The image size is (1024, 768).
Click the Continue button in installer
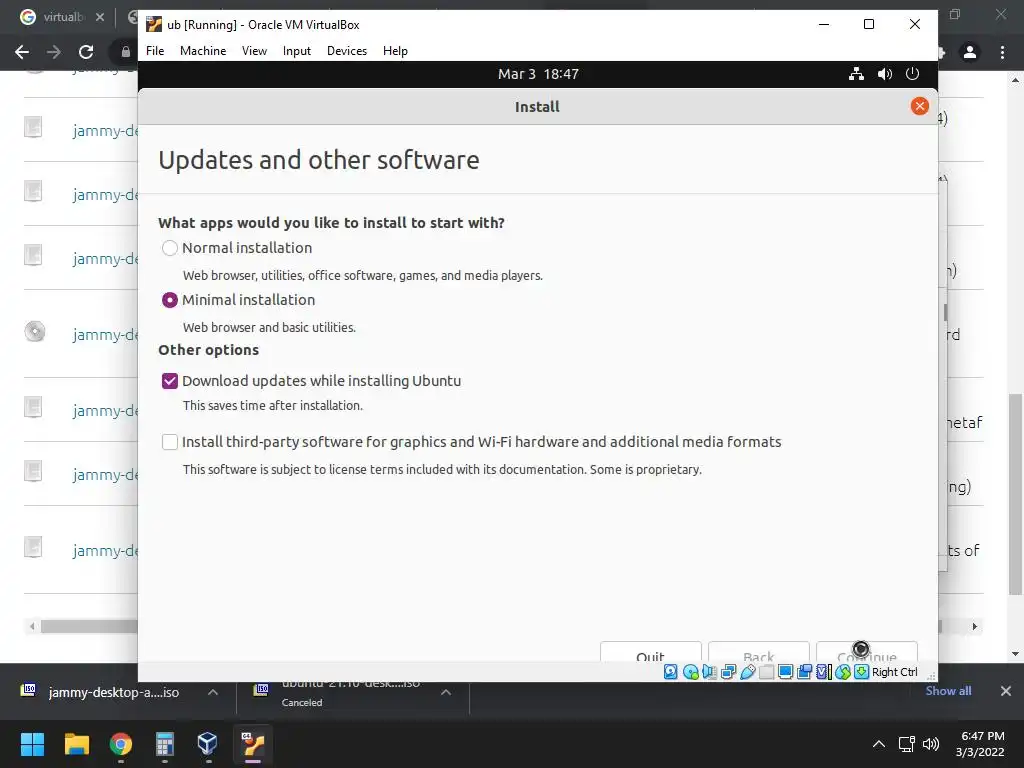(867, 652)
